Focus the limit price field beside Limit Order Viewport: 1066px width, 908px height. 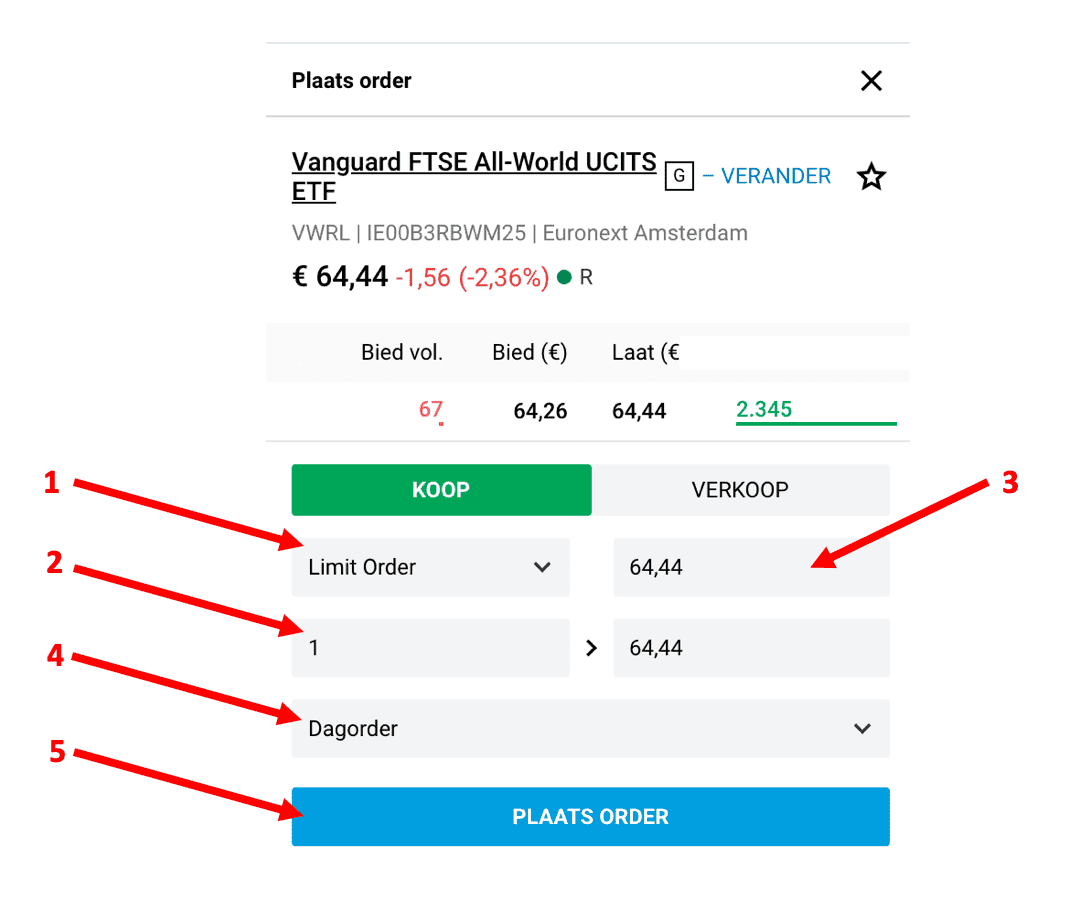pos(750,567)
